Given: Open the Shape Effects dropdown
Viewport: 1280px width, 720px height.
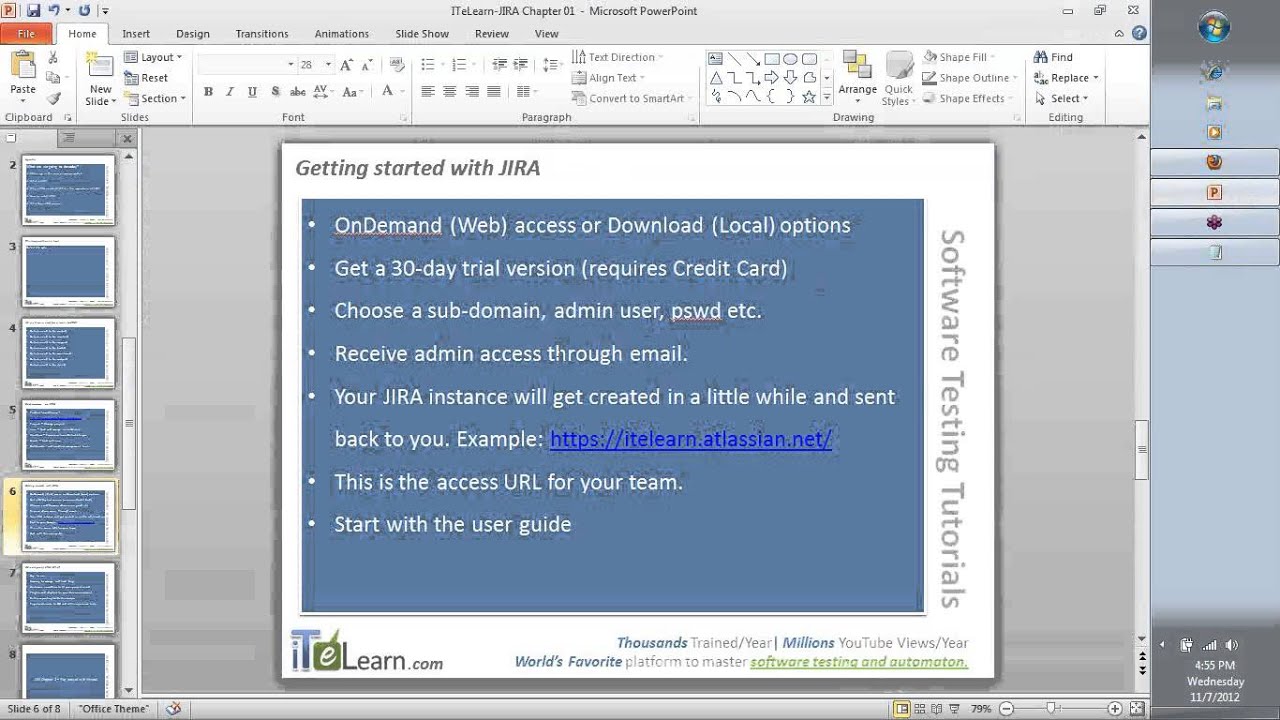Looking at the screenshot, I should [968, 98].
